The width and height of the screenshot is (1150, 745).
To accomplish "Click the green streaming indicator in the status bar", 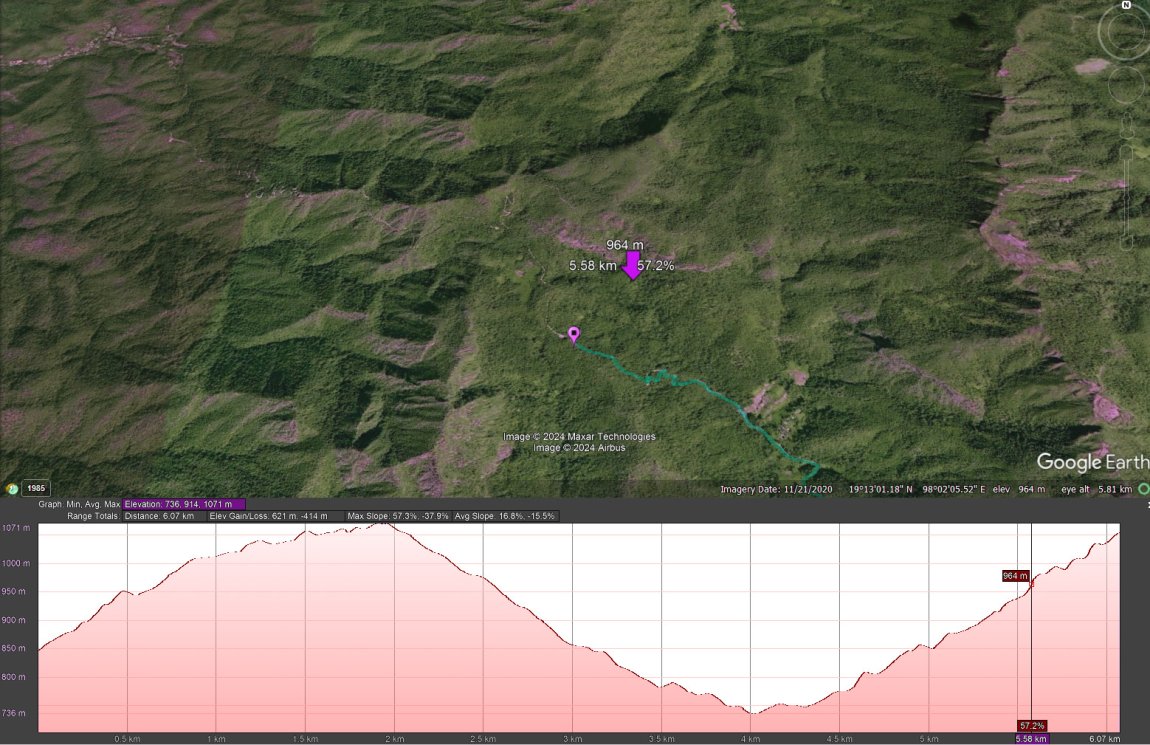I will click(1143, 489).
